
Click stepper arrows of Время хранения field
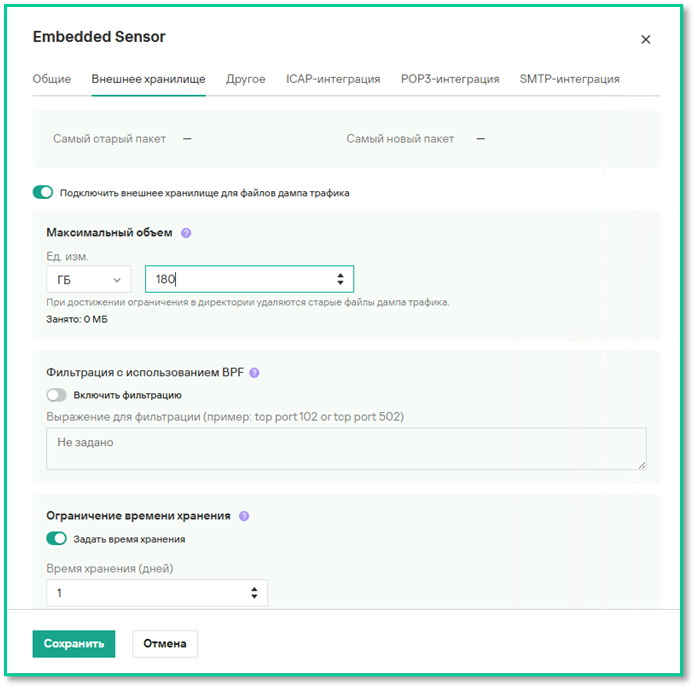coord(254,593)
